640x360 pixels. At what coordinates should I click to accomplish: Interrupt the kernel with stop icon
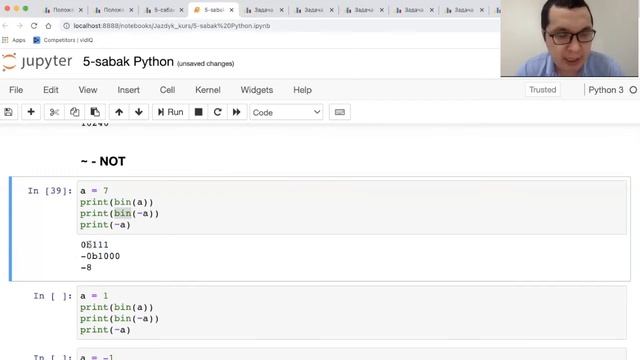[198, 112]
